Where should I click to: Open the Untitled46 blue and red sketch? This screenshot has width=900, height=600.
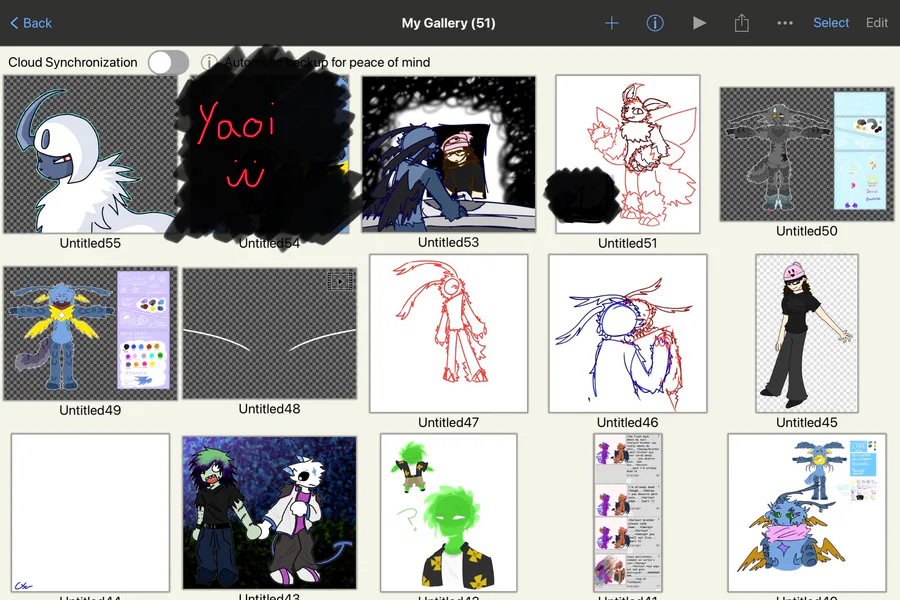point(627,334)
